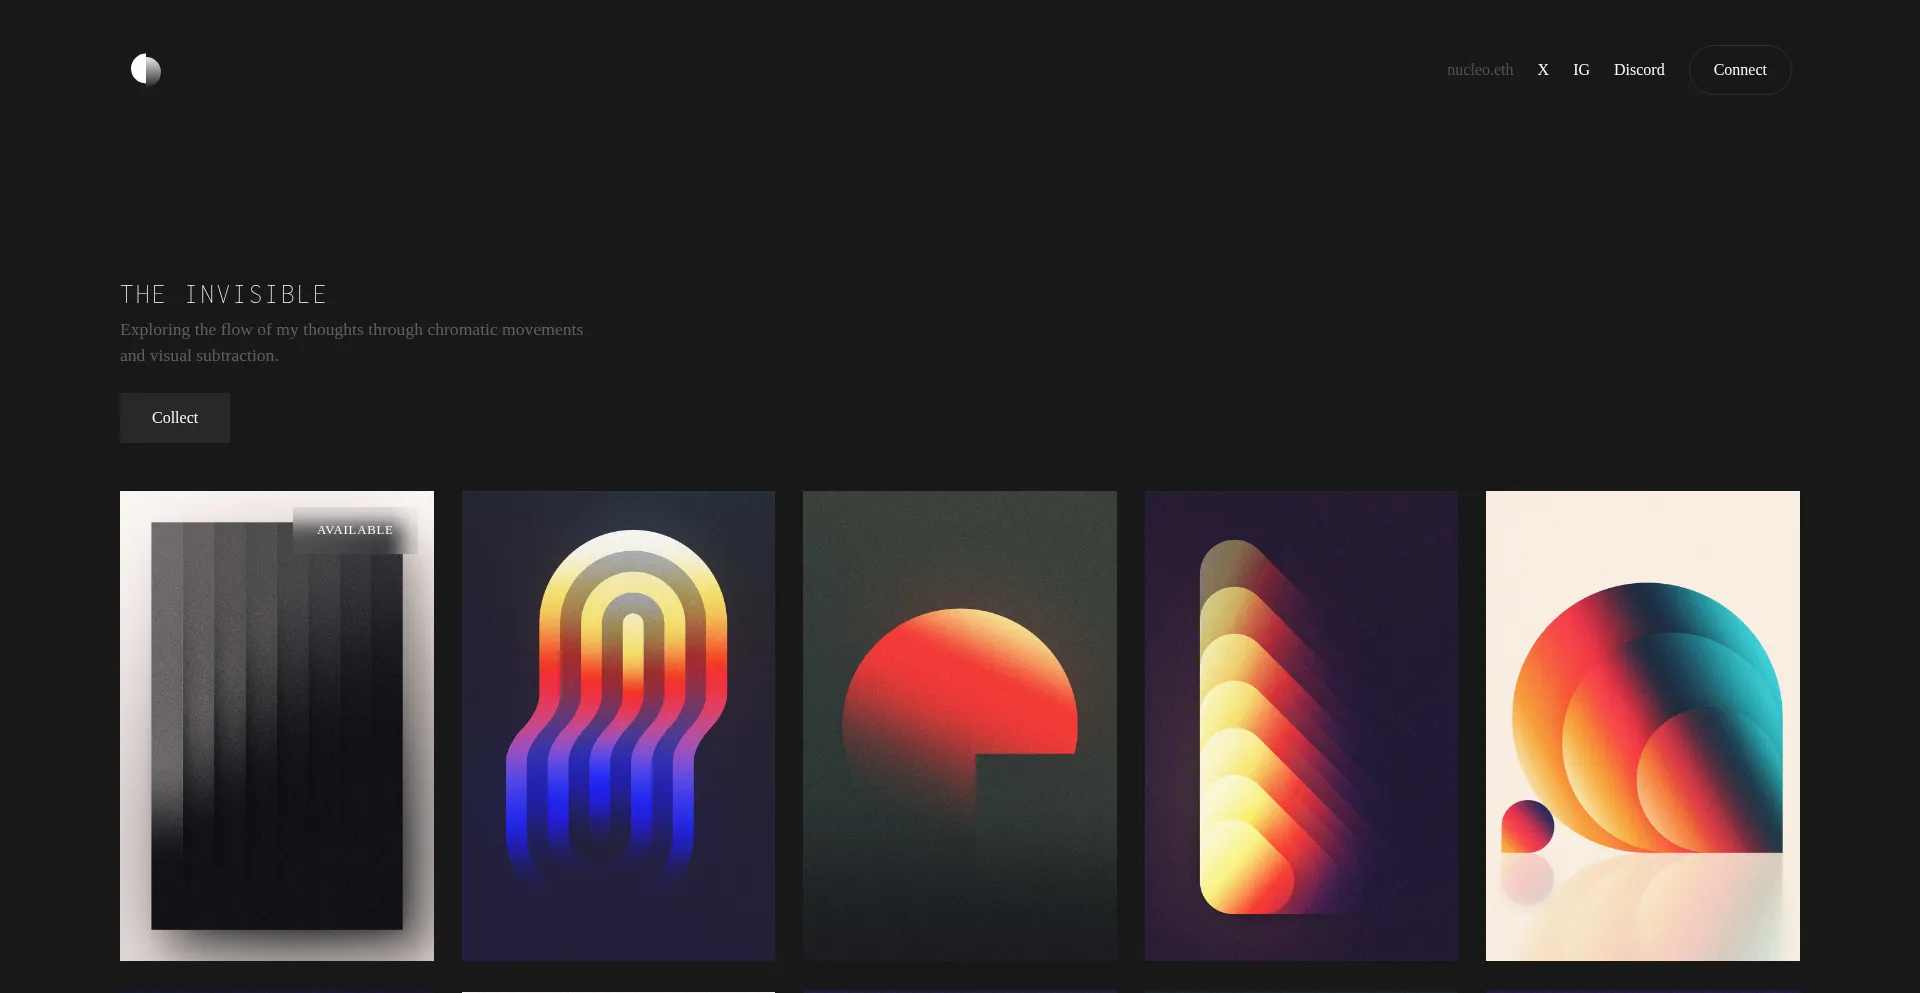Open the black gradient stripes artwork
The height and width of the screenshot is (993, 1920).
tap(276, 725)
